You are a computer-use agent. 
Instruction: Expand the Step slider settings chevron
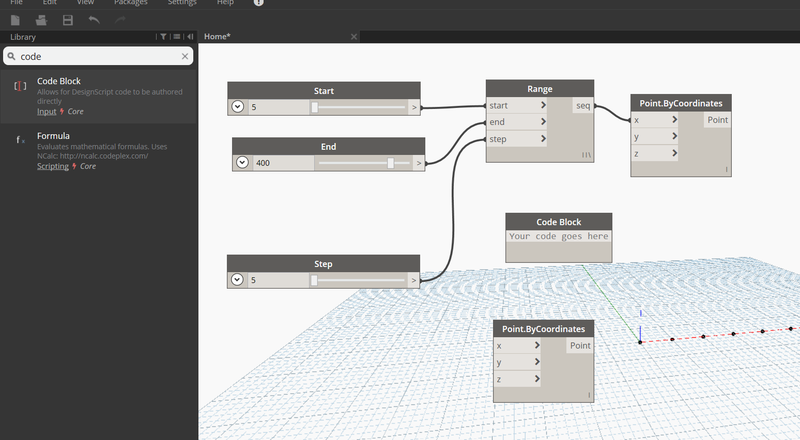click(237, 280)
